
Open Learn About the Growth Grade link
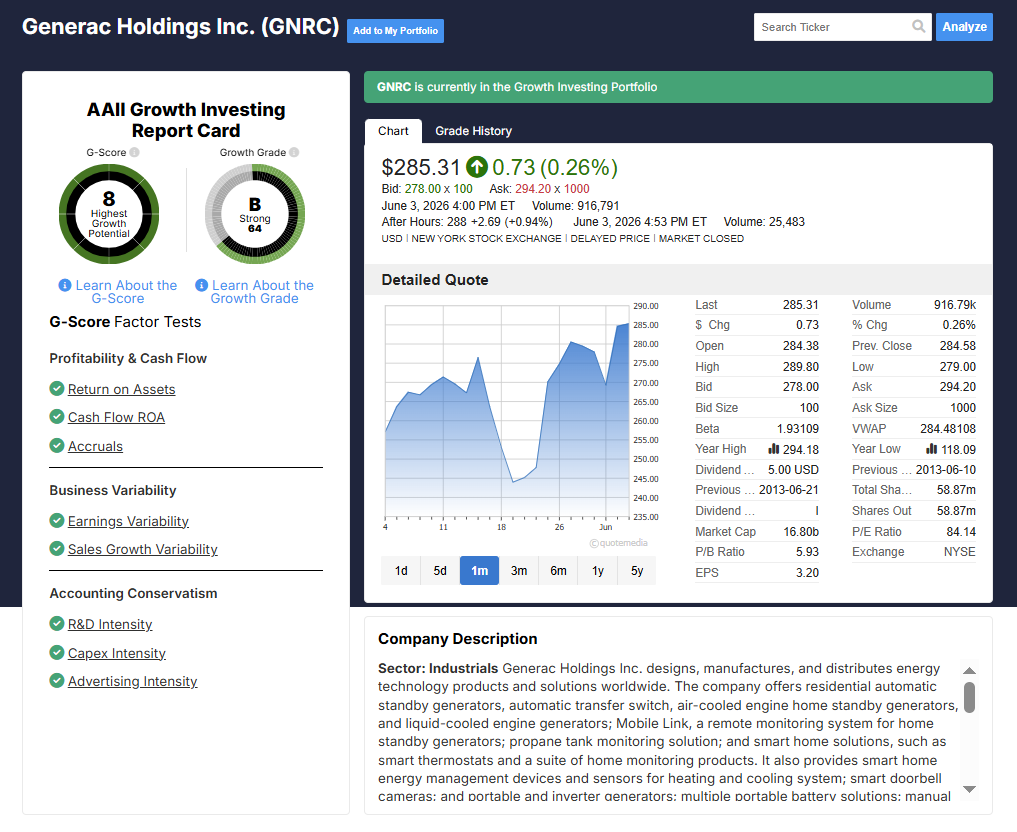click(x=262, y=292)
